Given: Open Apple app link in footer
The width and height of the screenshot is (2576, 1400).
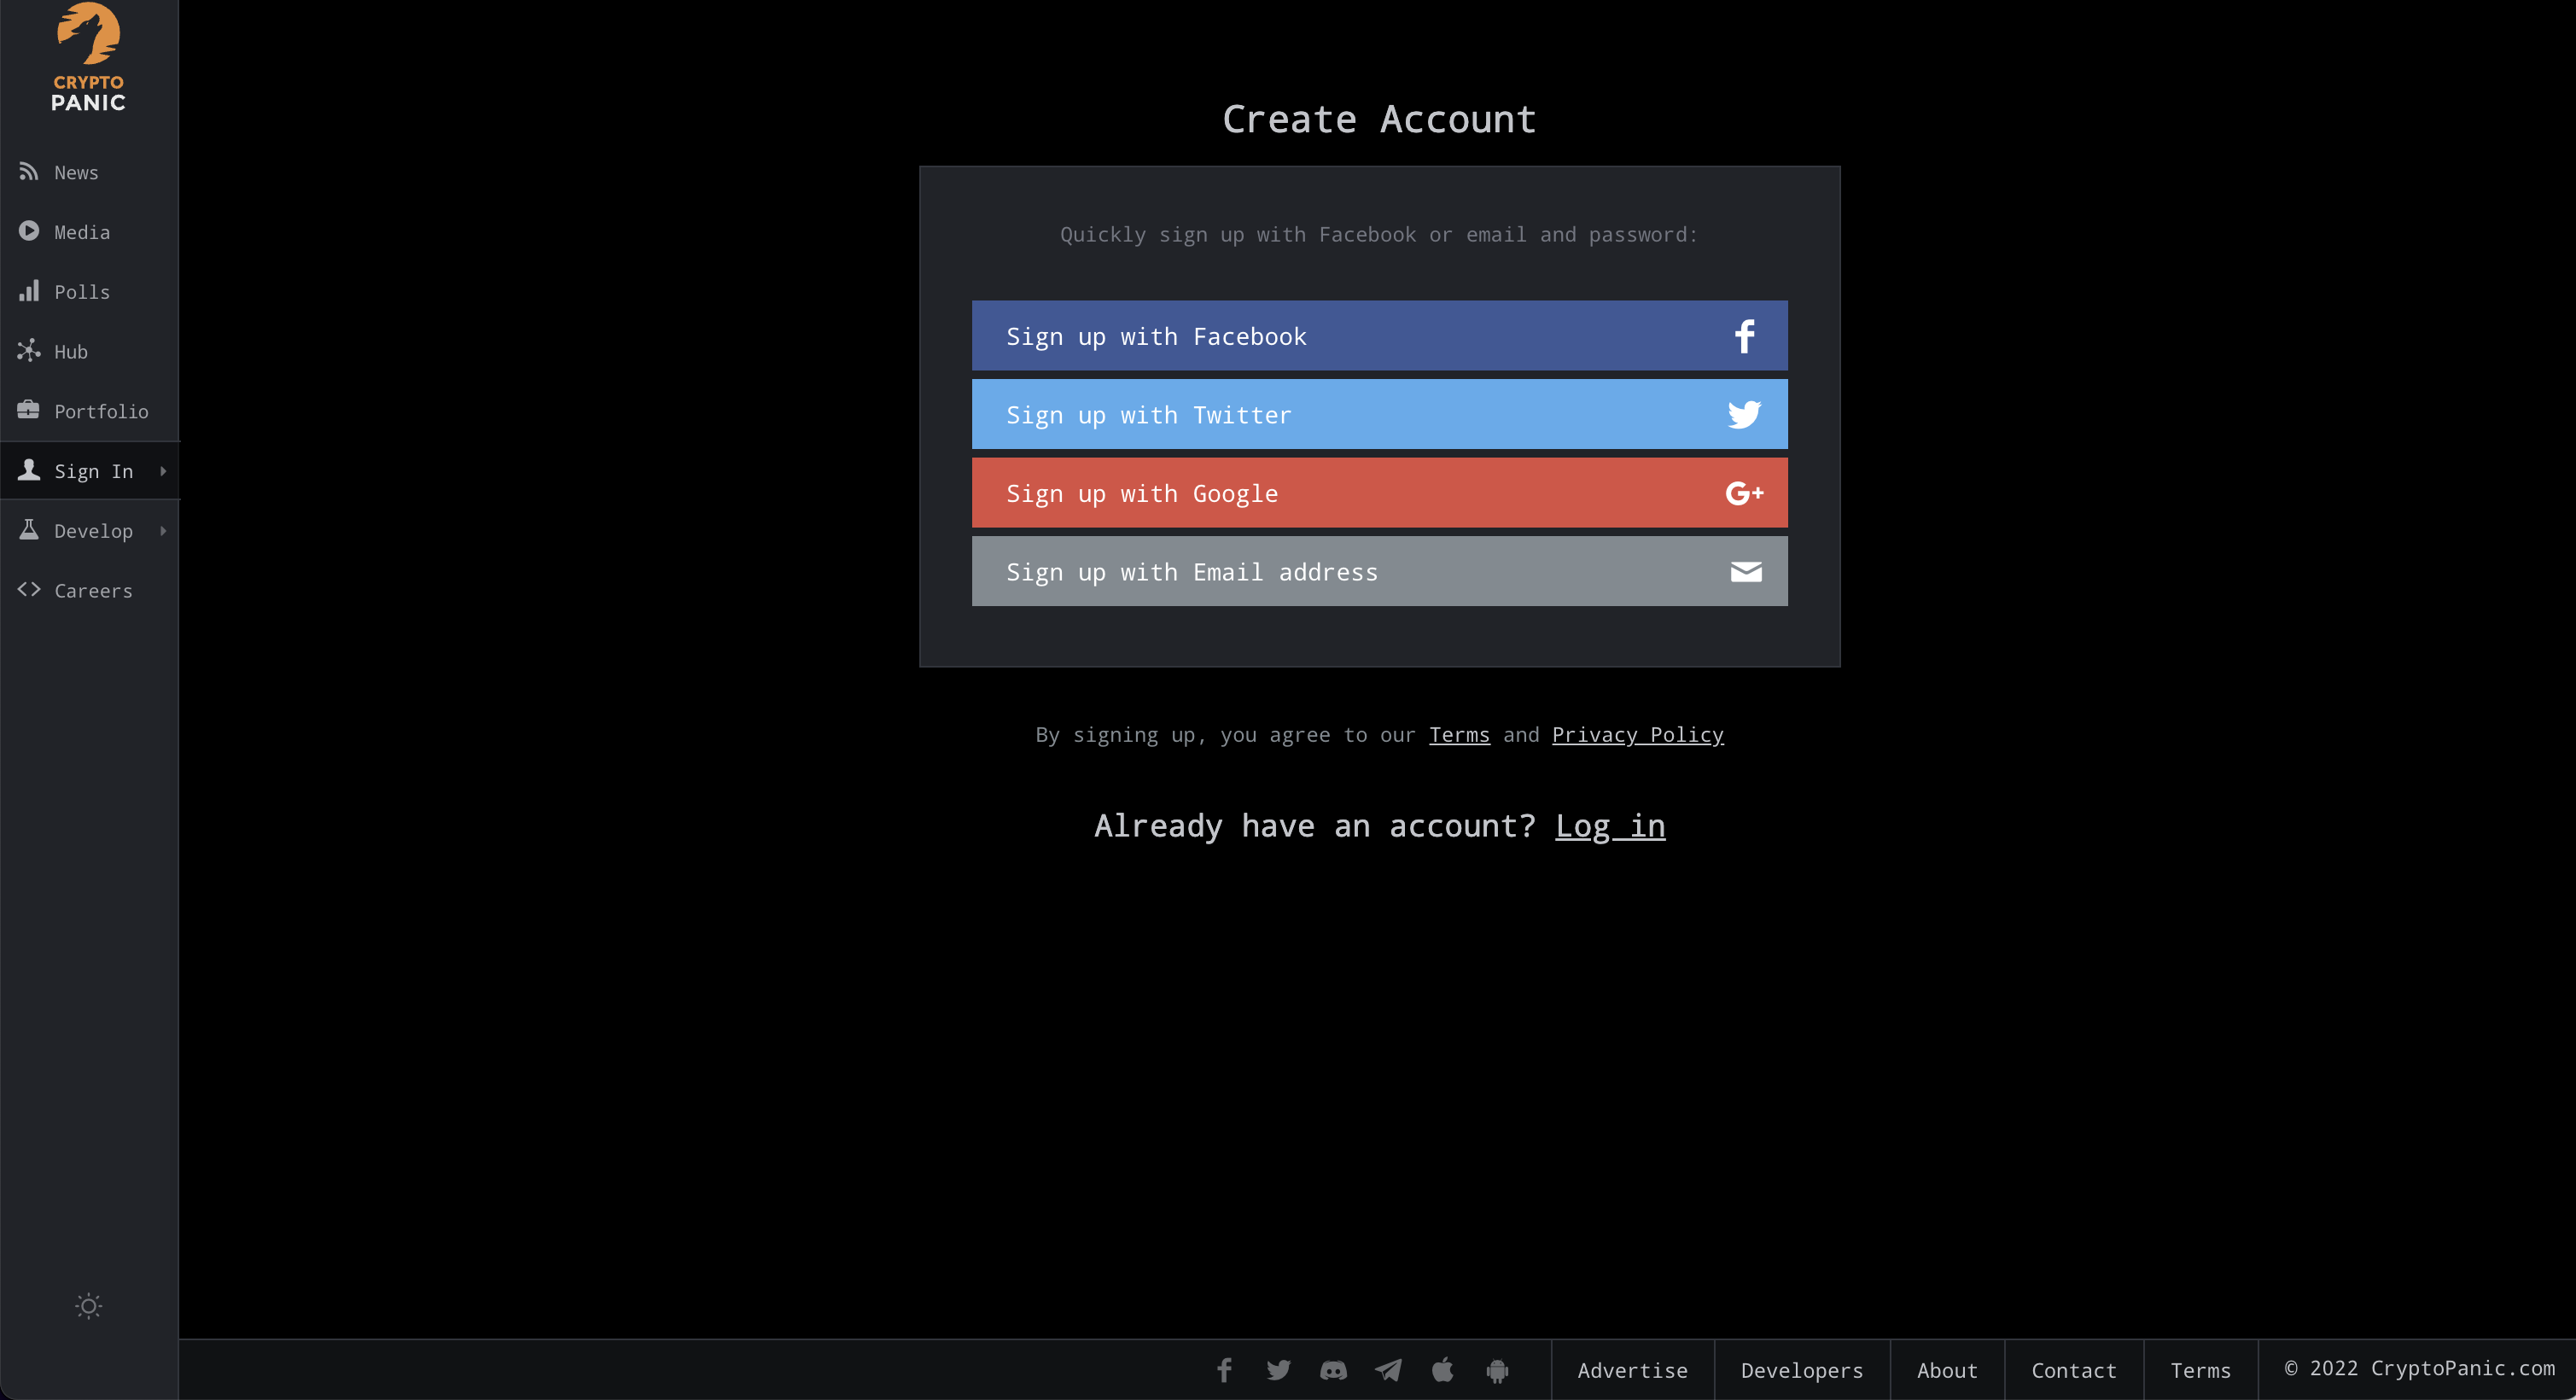Looking at the screenshot, I should (1442, 1370).
